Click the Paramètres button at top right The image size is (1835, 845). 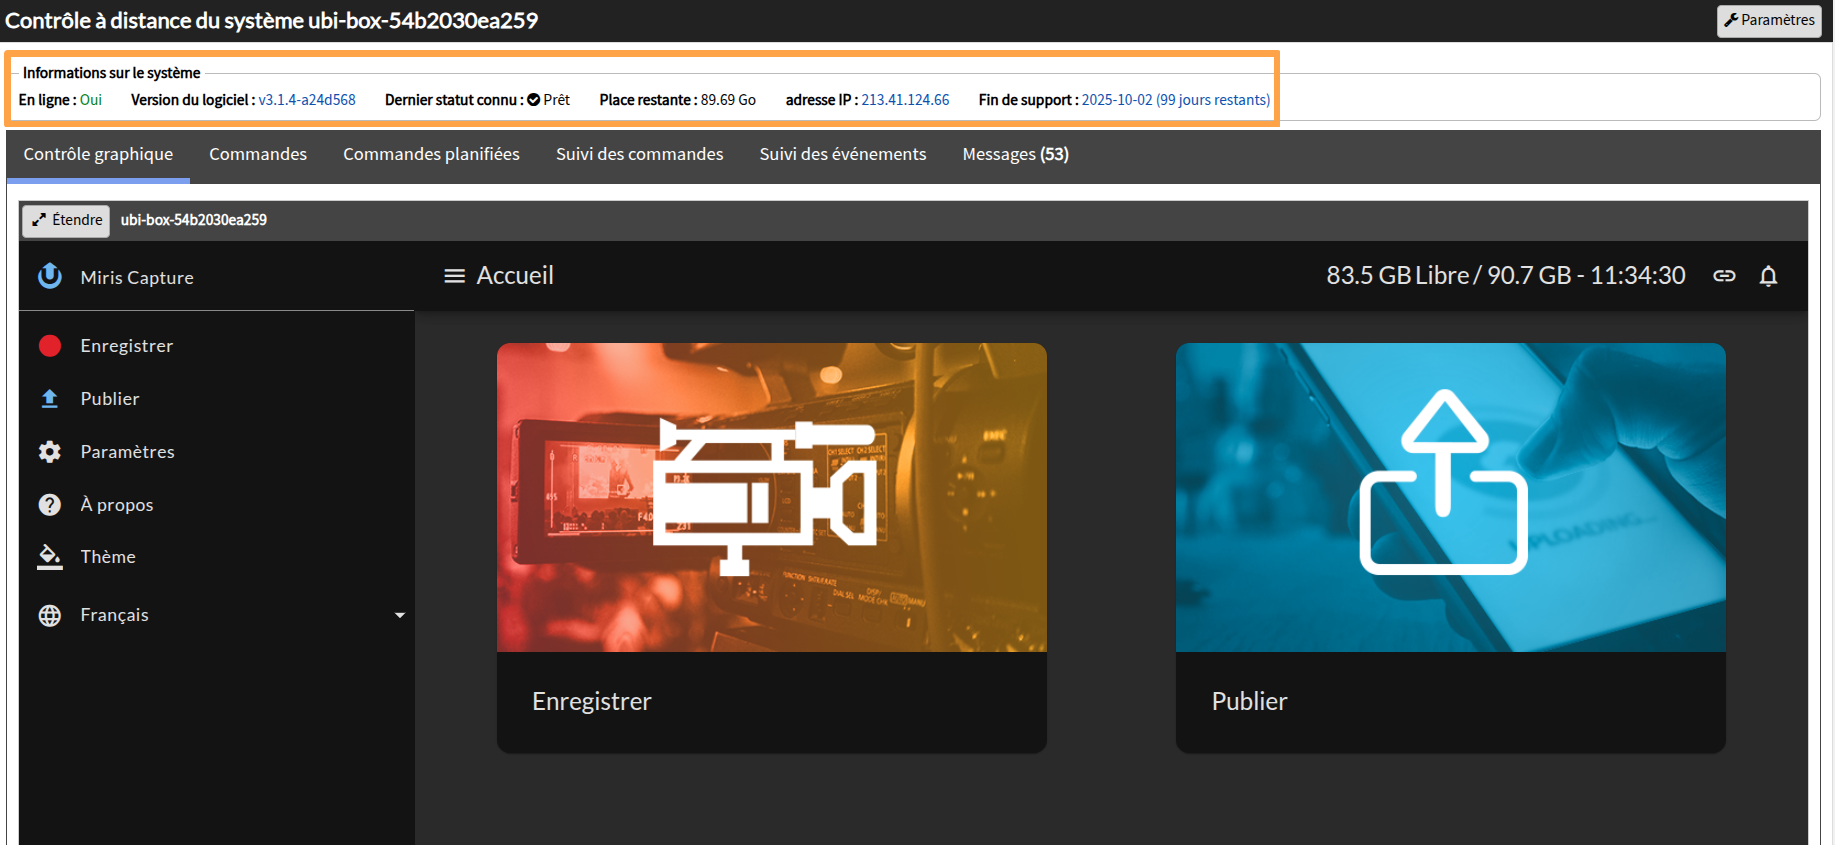pyautogui.click(x=1769, y=20)
